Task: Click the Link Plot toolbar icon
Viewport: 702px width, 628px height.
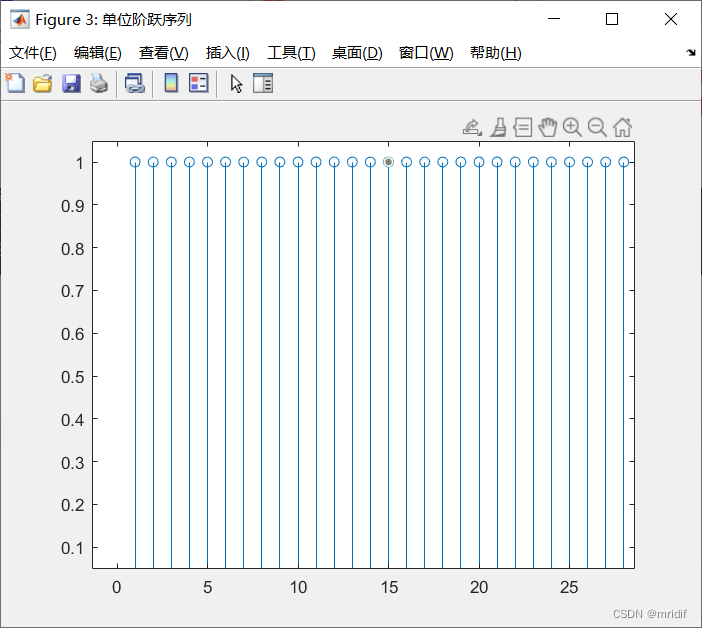Action: coord(135,83)
